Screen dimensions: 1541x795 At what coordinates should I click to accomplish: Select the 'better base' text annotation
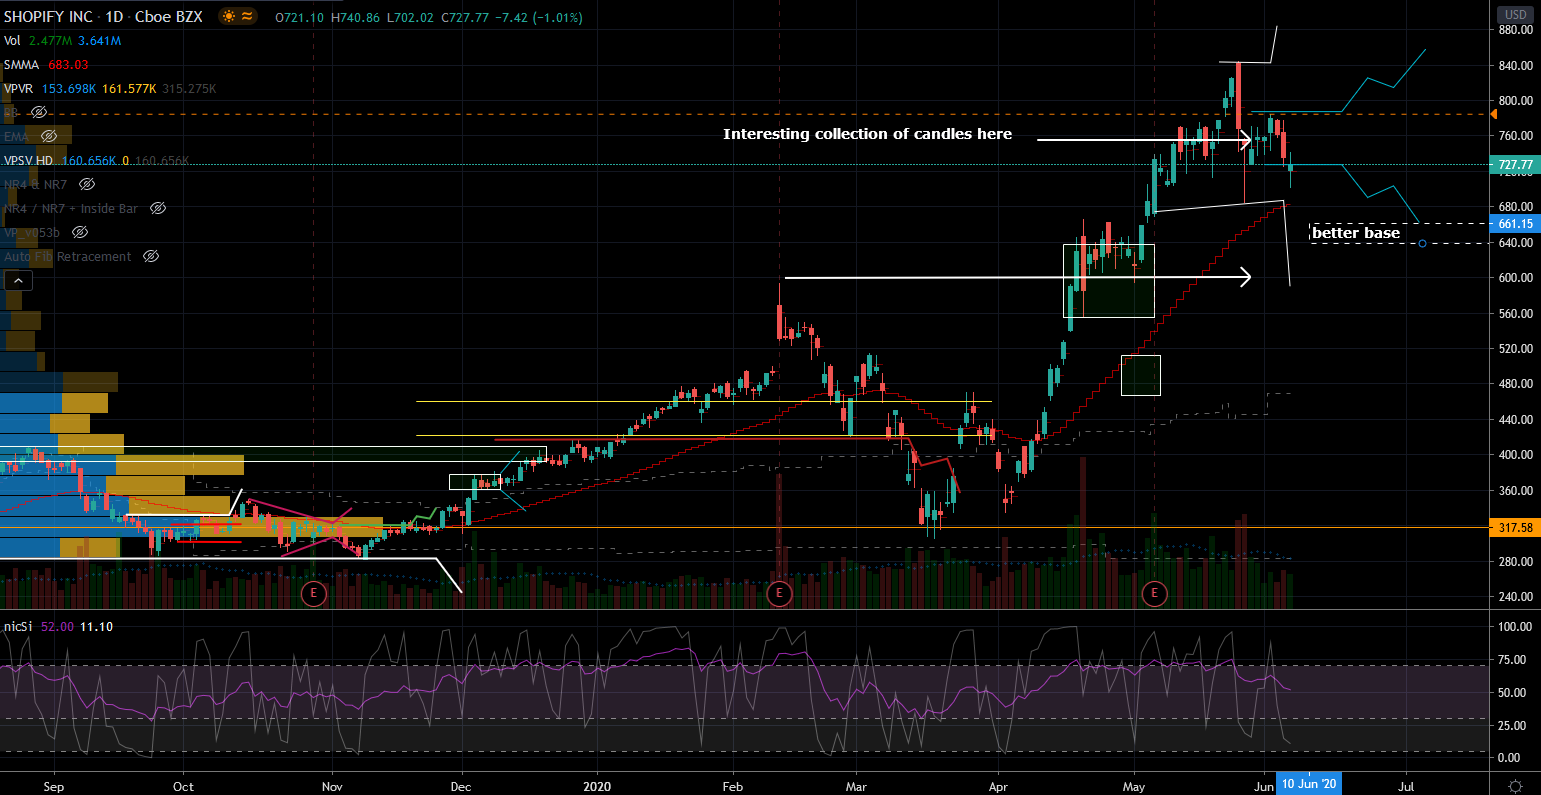[x=1356, y=233]
